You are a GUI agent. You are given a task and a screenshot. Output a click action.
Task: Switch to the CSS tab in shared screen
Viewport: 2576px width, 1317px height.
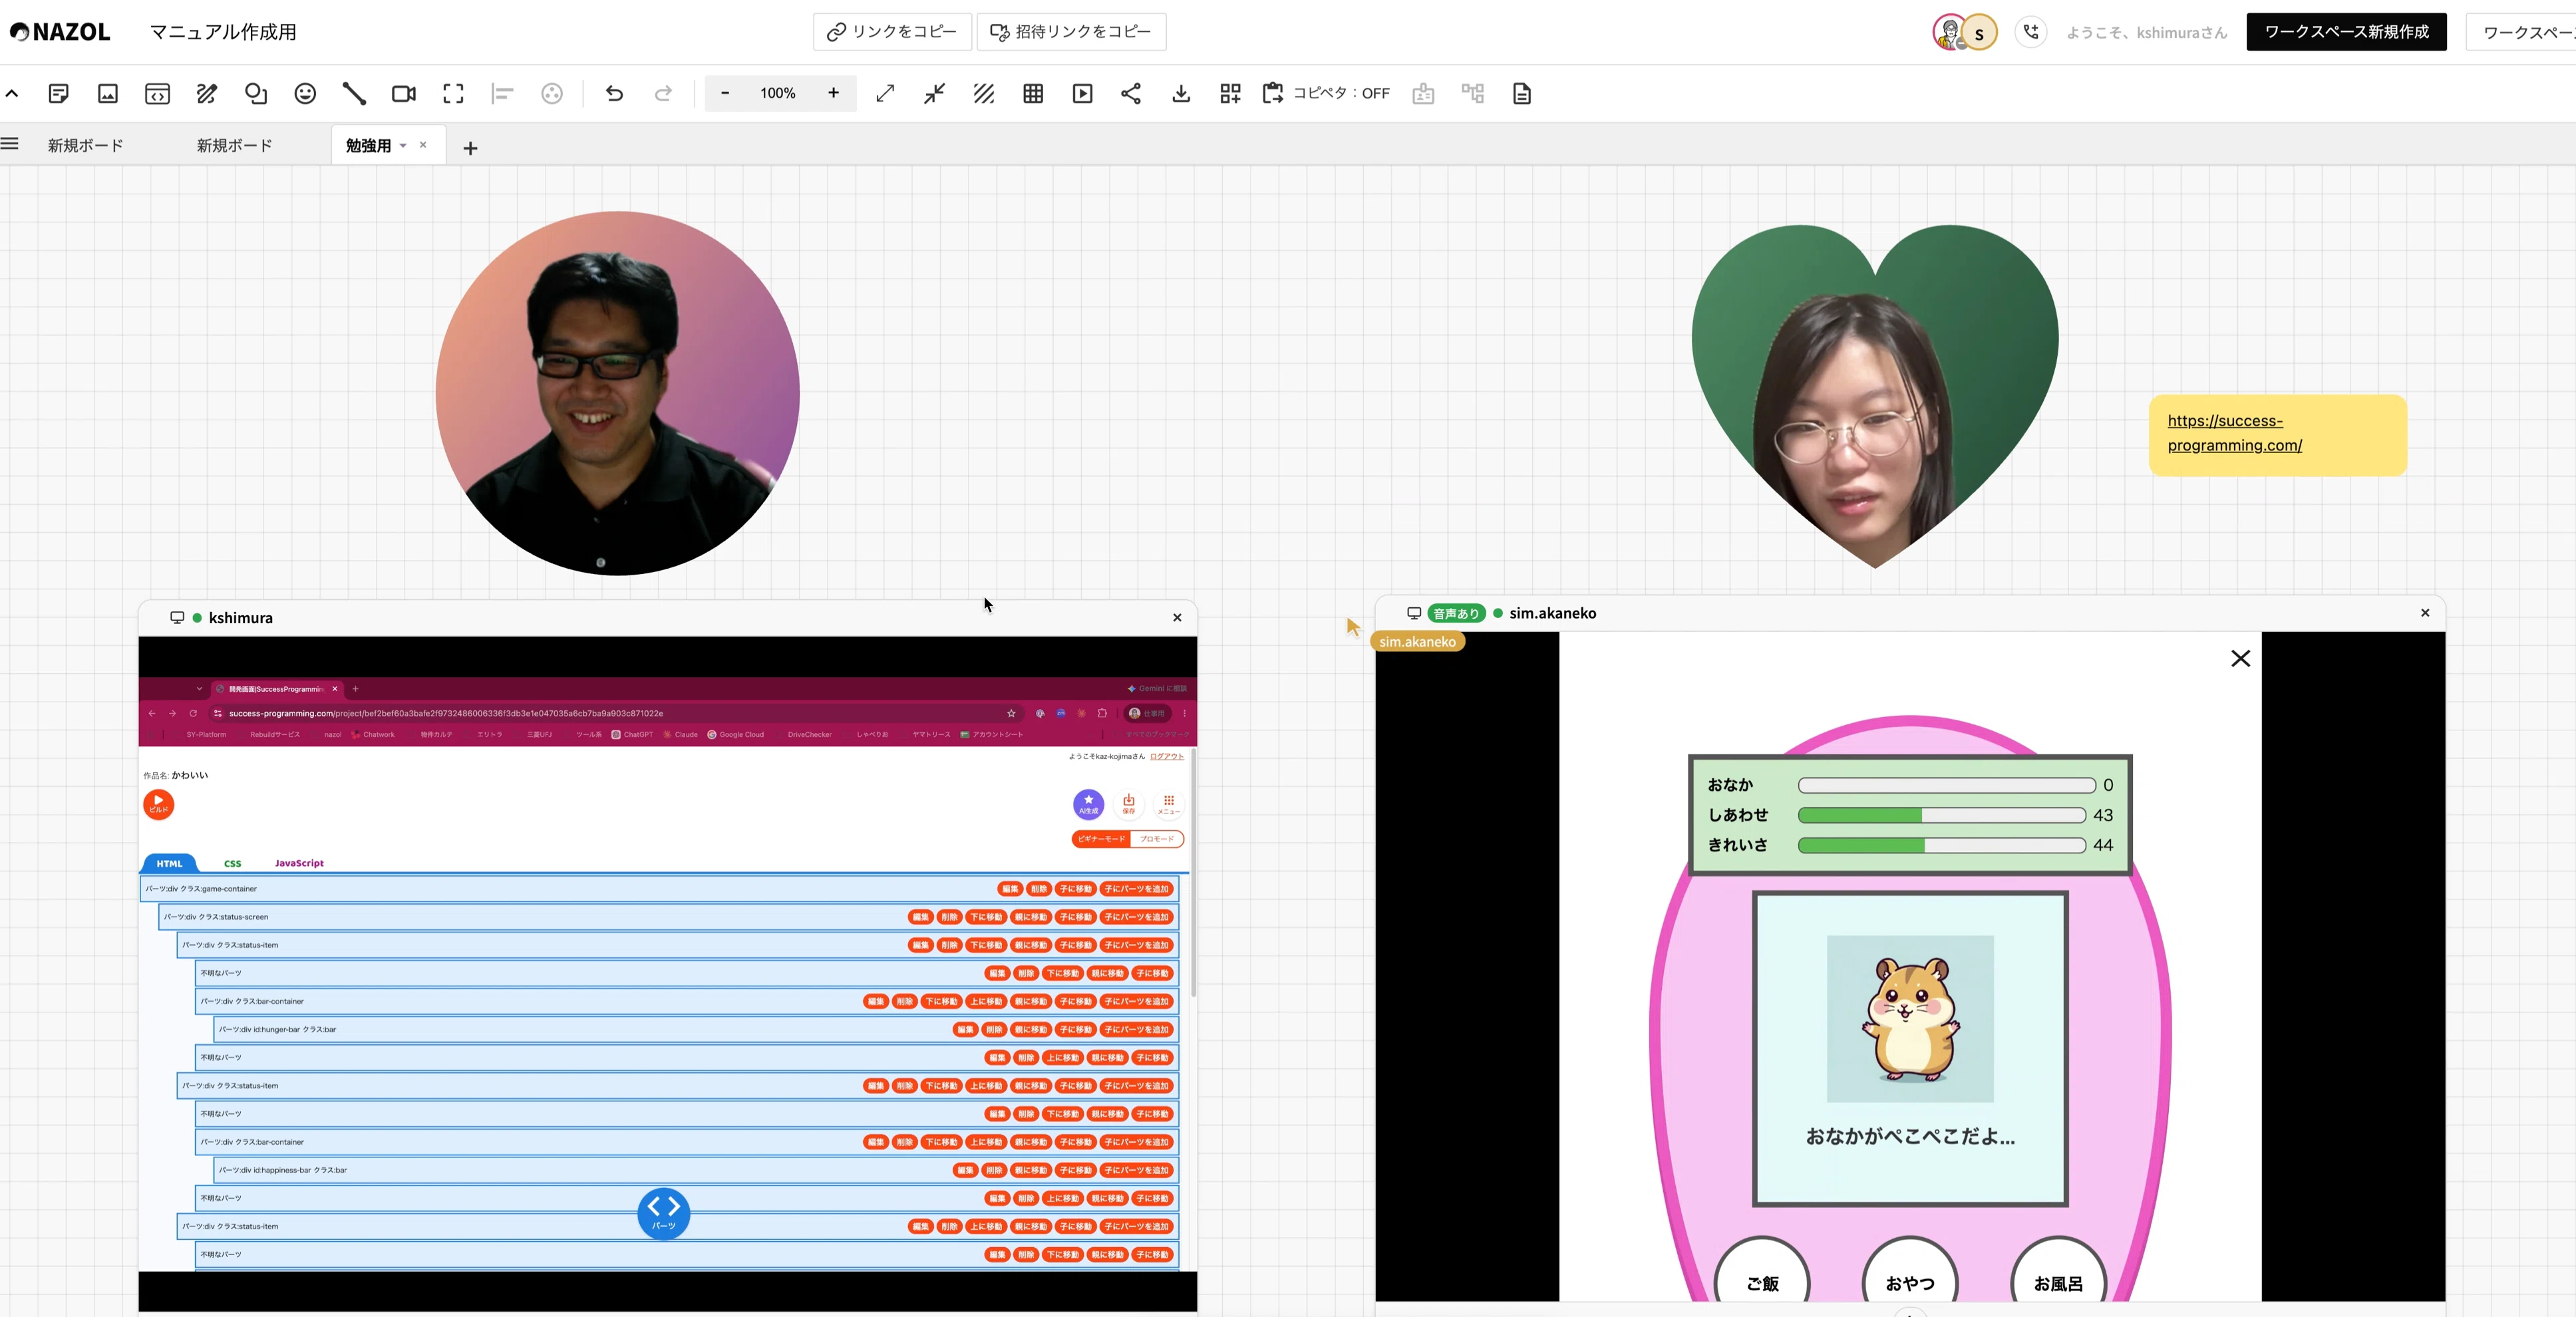[x=232, y=863]
